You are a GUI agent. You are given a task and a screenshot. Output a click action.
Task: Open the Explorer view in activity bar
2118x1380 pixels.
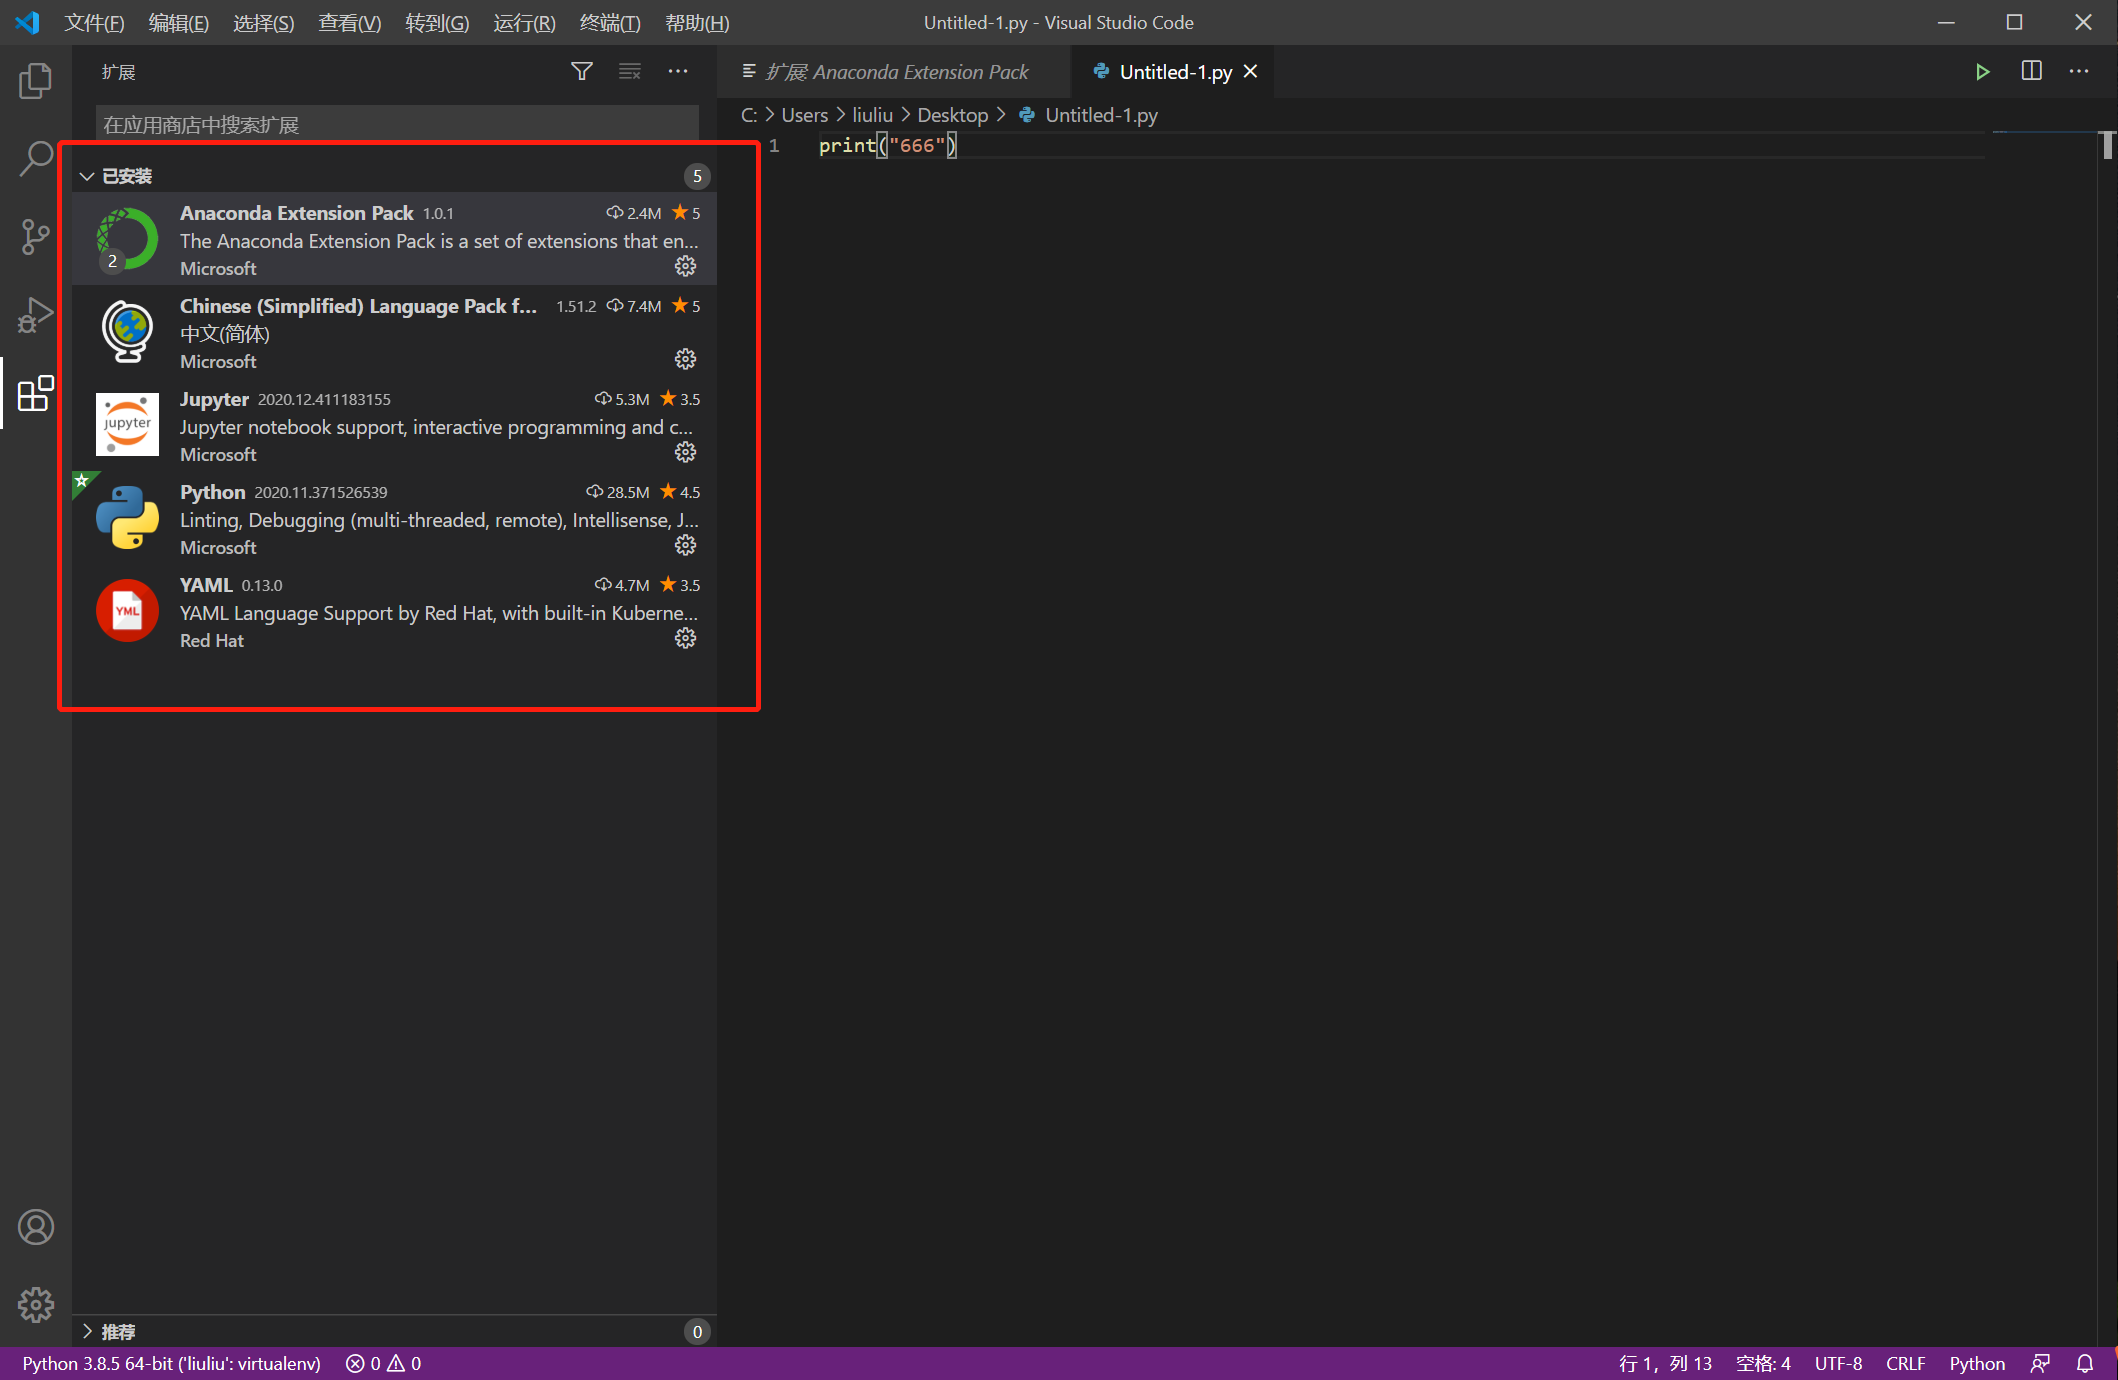tap(35, 81)
